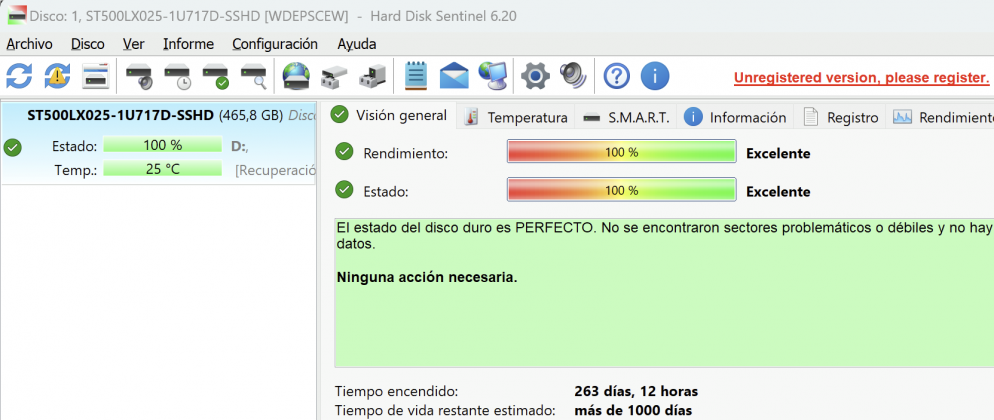Open settings via the gear icon
The height and width of the screenshot is (420, 994).
coord(536,76)
